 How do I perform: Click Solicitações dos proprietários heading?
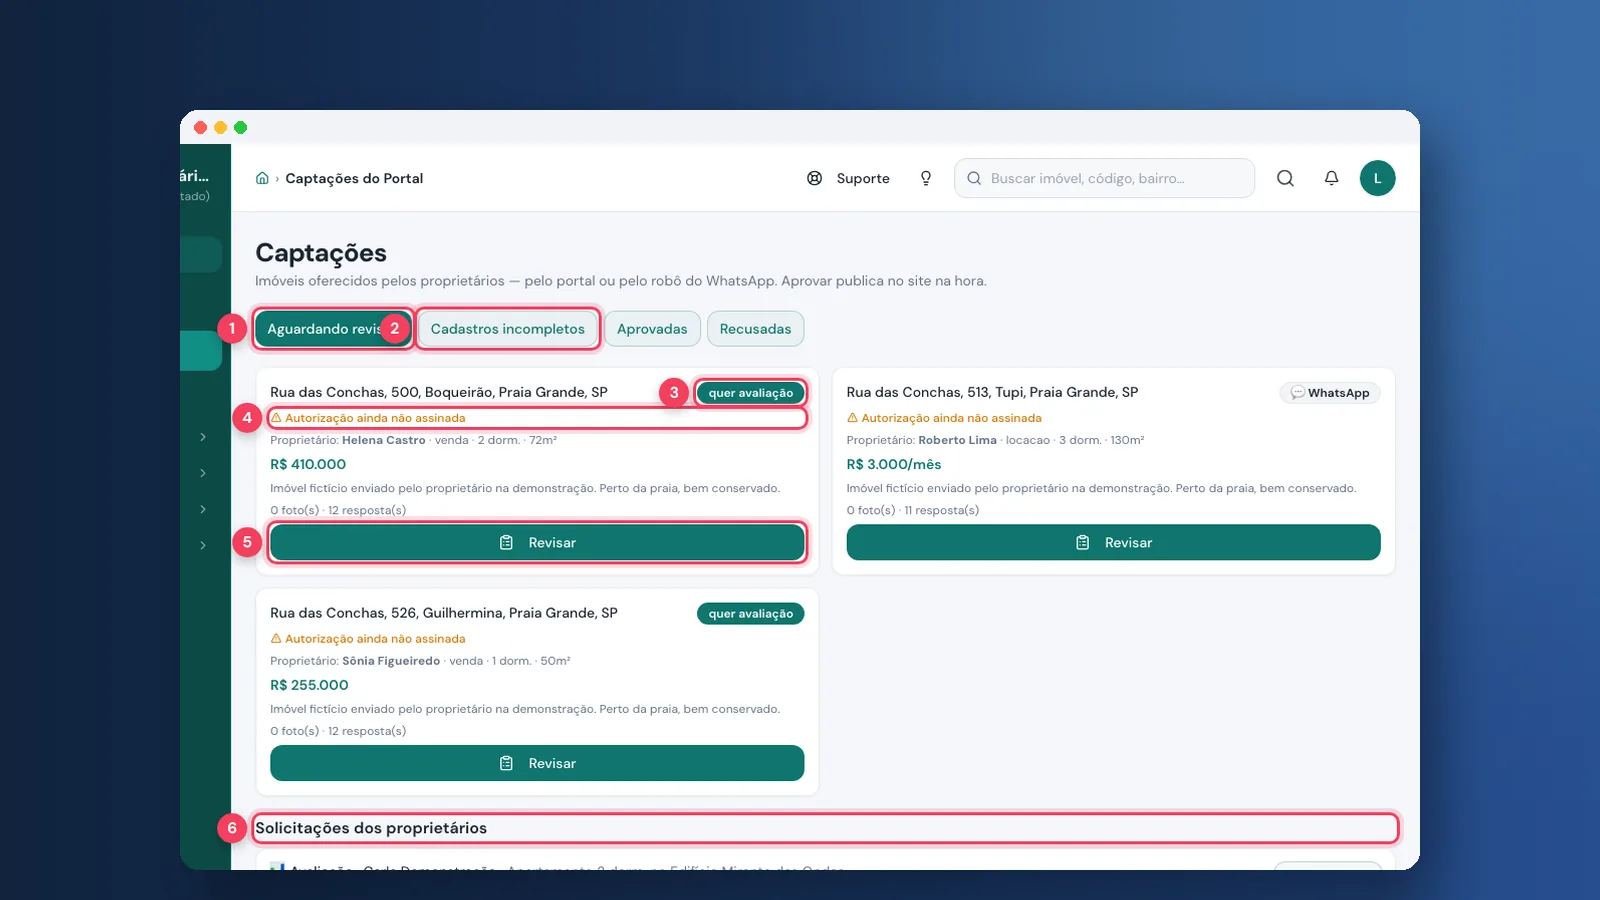click(371, 828)
